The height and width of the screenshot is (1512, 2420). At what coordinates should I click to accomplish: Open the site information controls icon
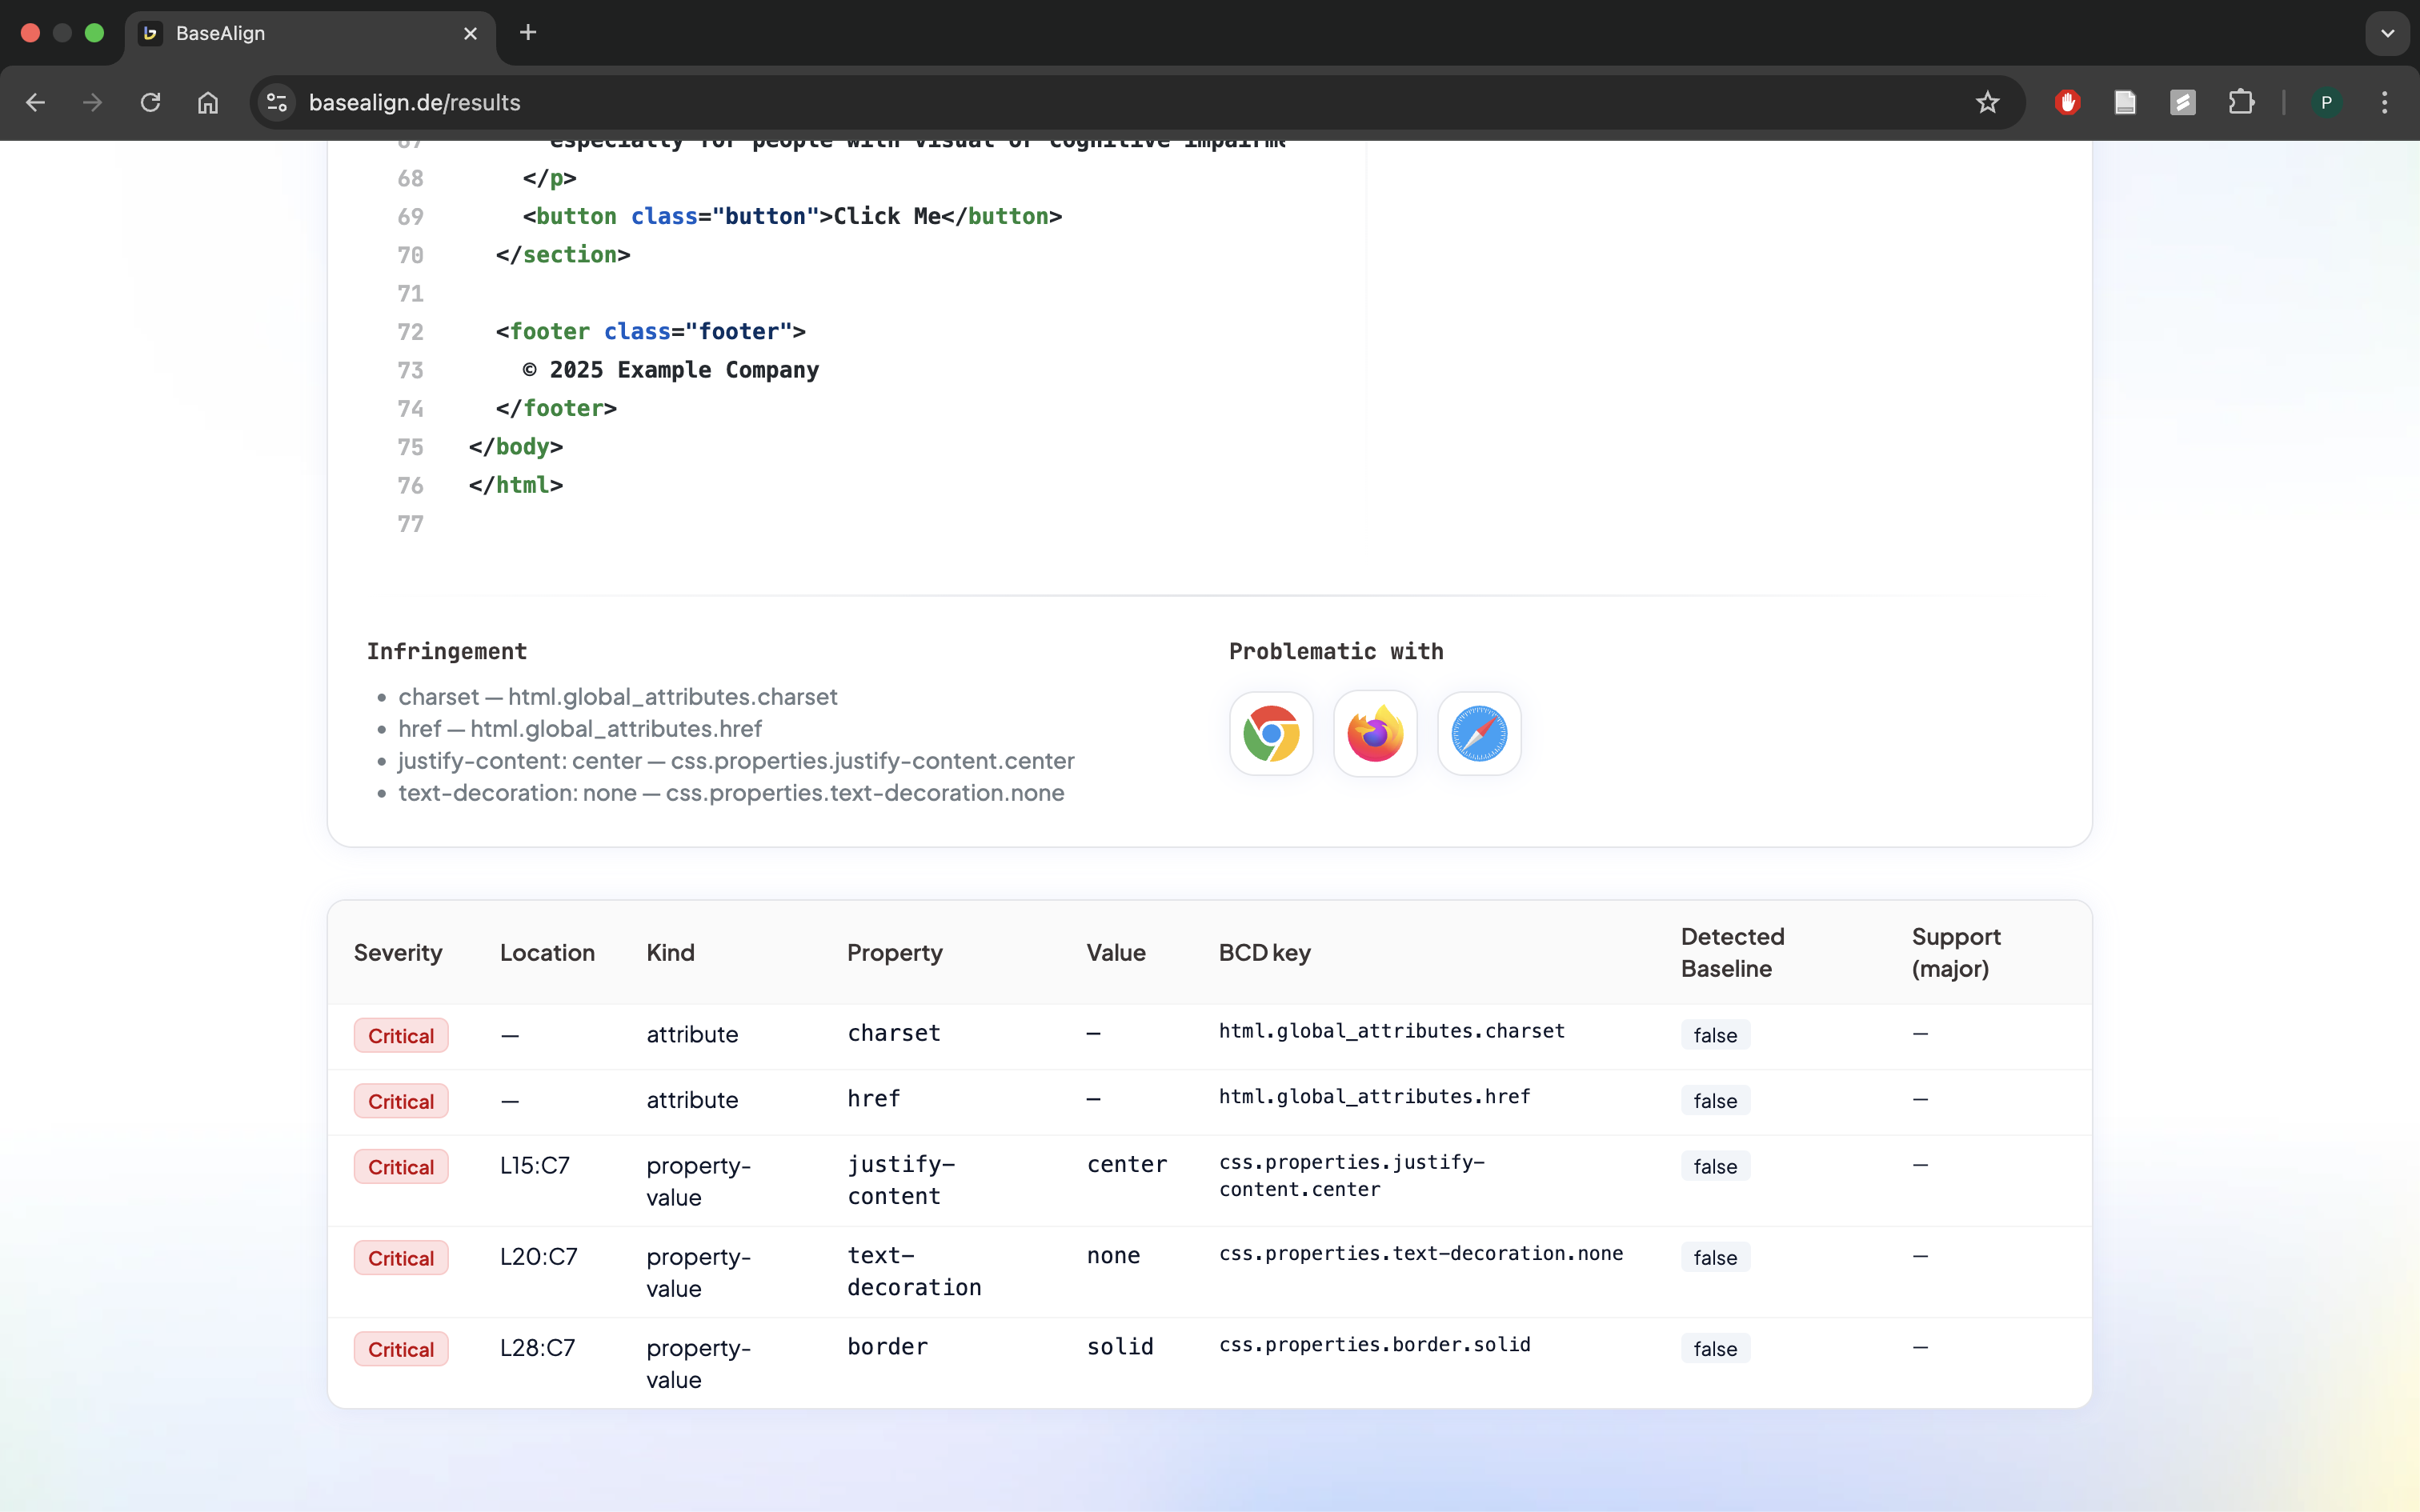(277, 102)
